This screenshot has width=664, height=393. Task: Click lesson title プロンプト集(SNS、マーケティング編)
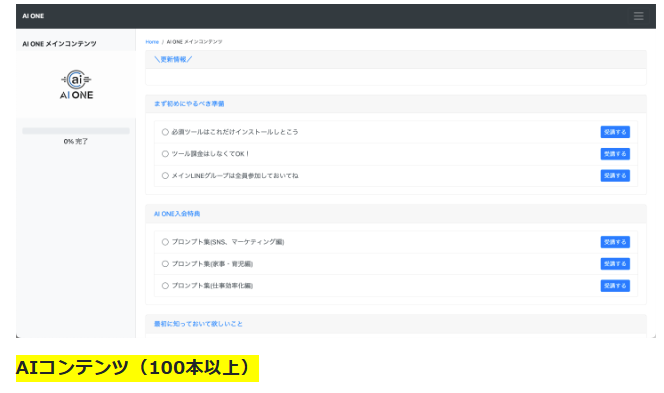point(228,242)
